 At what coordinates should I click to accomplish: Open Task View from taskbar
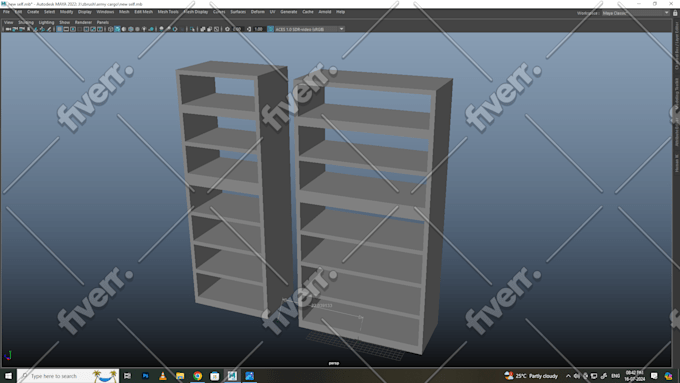coord(128,376)
